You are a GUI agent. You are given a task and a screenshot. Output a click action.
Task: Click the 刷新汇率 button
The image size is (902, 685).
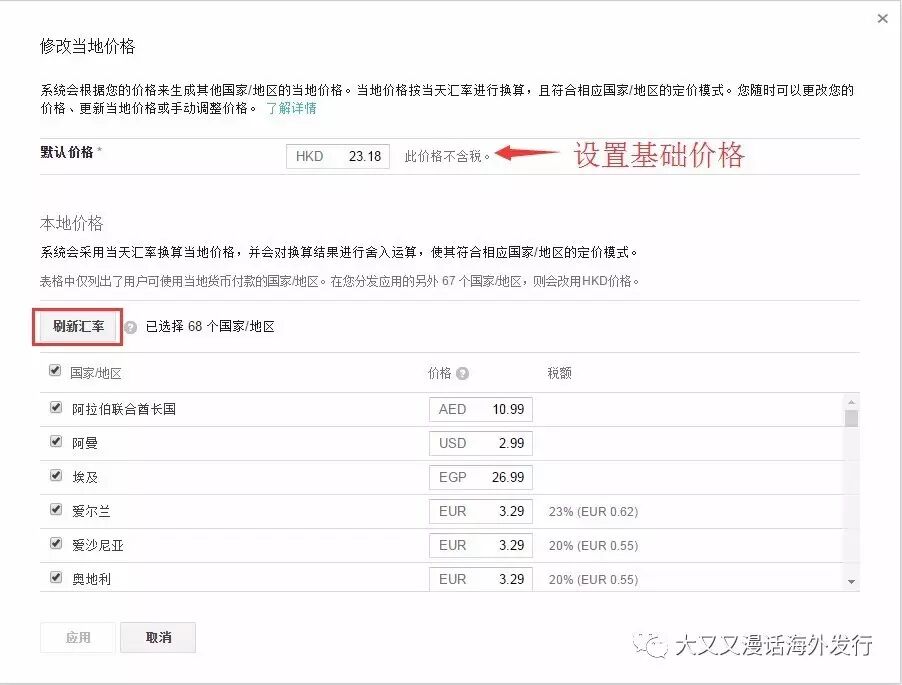(x=77, y=326)
